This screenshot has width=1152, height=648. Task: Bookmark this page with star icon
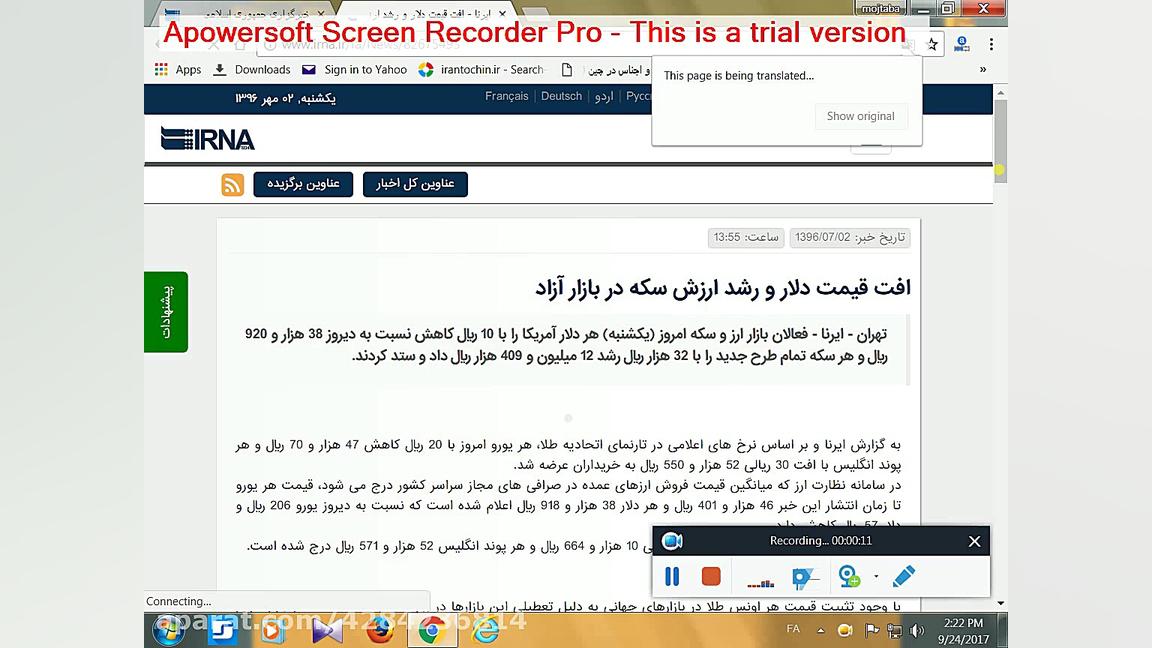[932, 45]
